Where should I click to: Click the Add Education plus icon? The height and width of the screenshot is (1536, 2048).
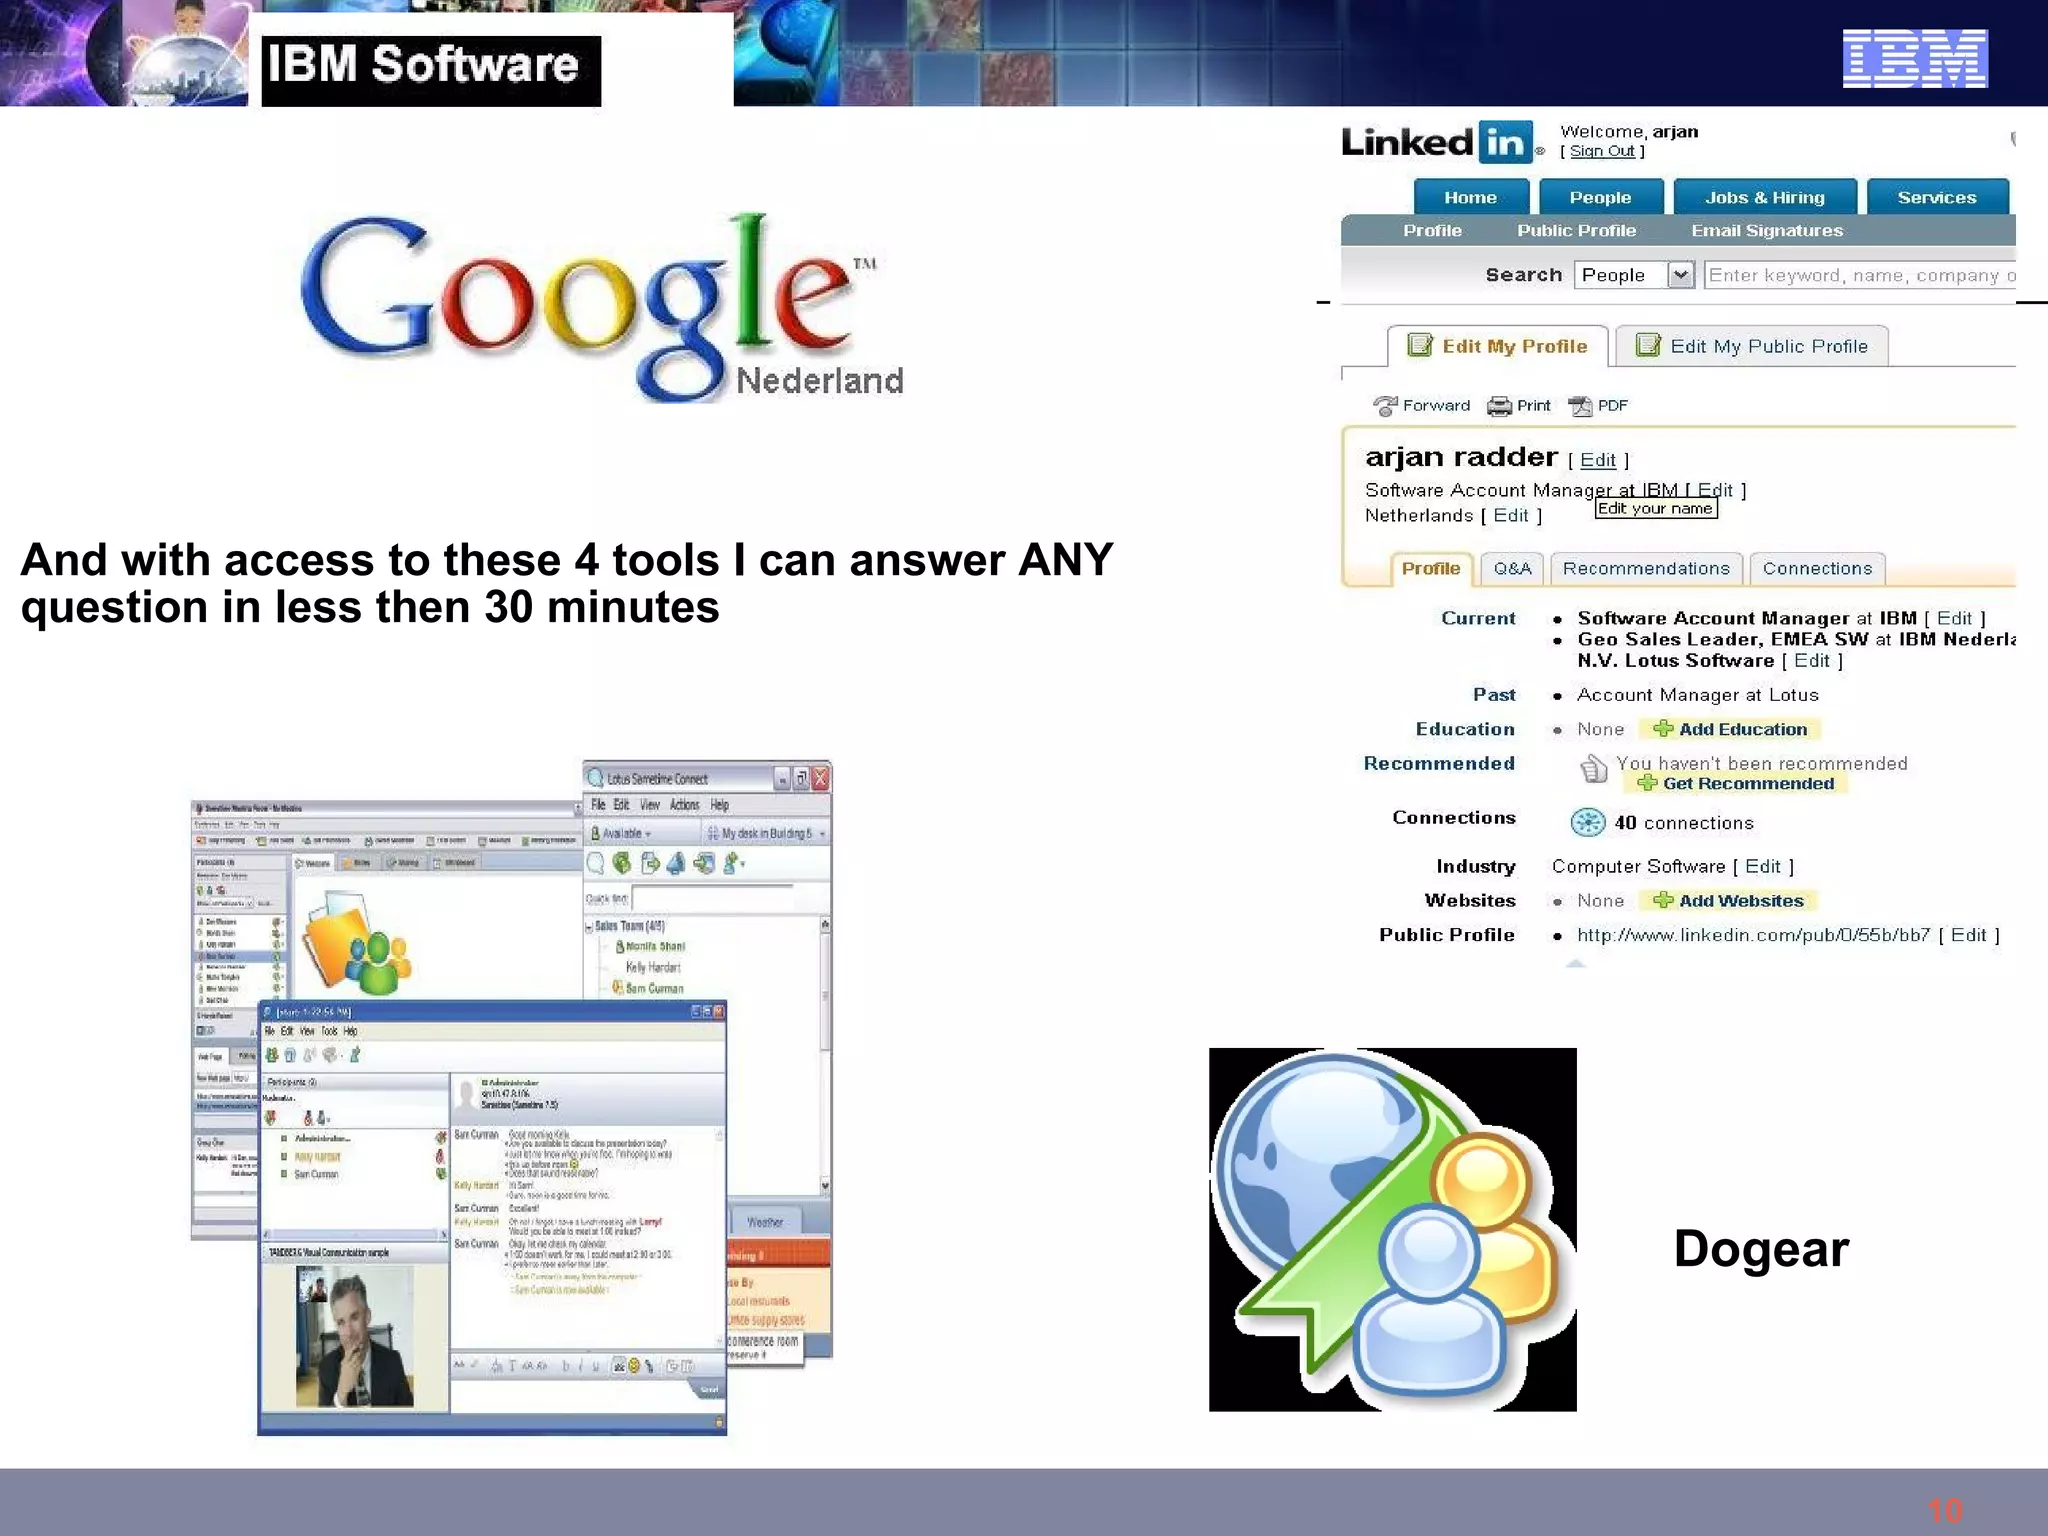tap(1663, 729)
